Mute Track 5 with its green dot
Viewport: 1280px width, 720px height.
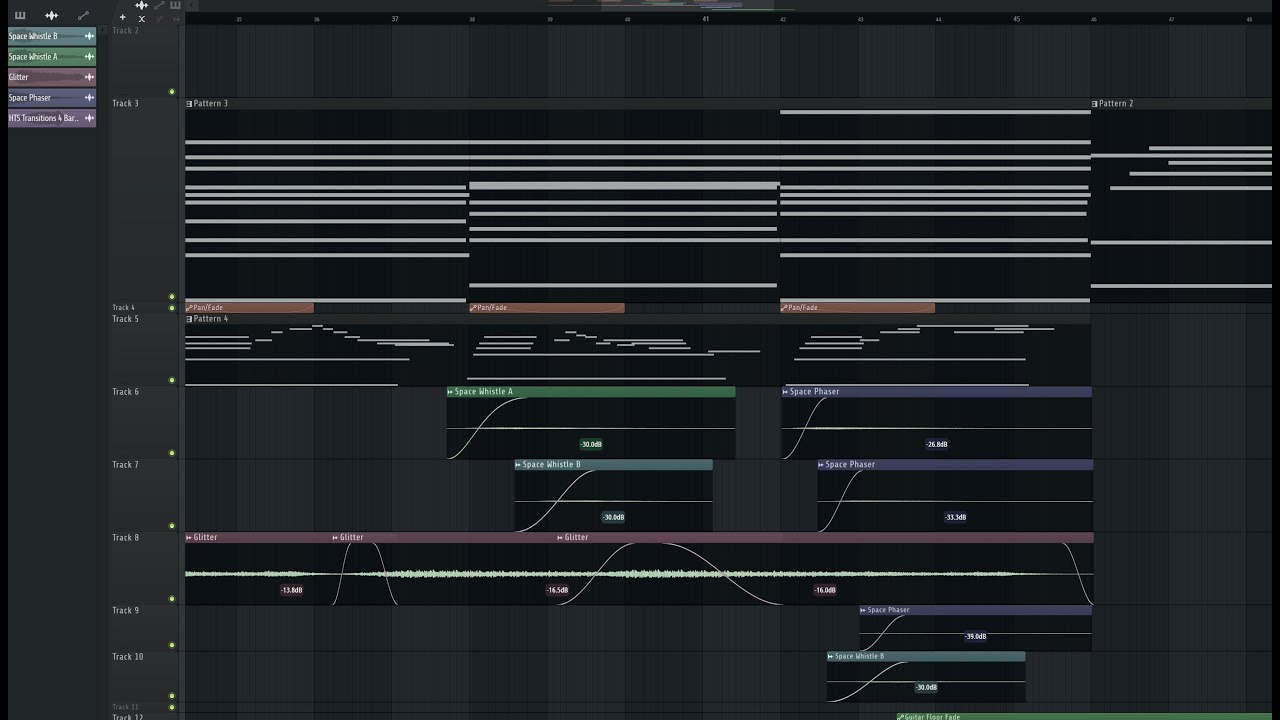click(x=172, y=380)
